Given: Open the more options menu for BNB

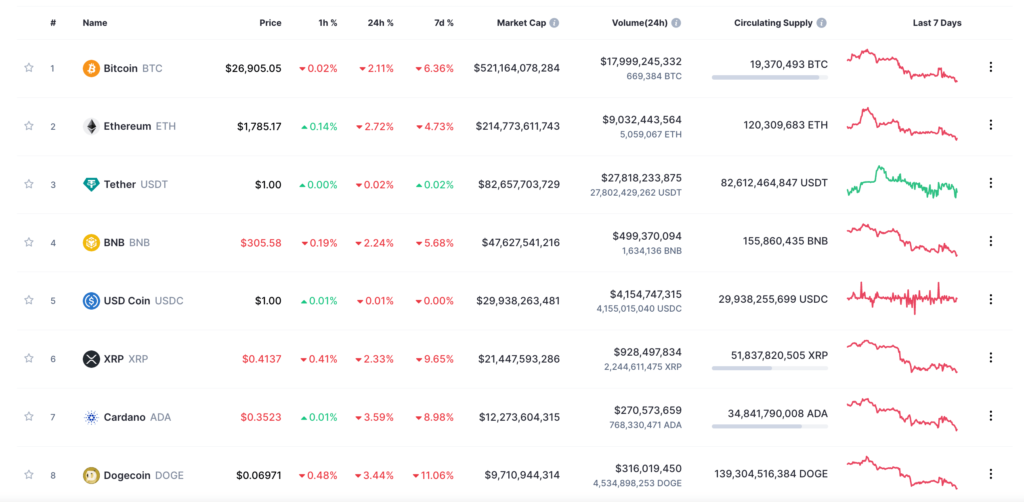Looking at the screenshot, I should tap(990, 241).
